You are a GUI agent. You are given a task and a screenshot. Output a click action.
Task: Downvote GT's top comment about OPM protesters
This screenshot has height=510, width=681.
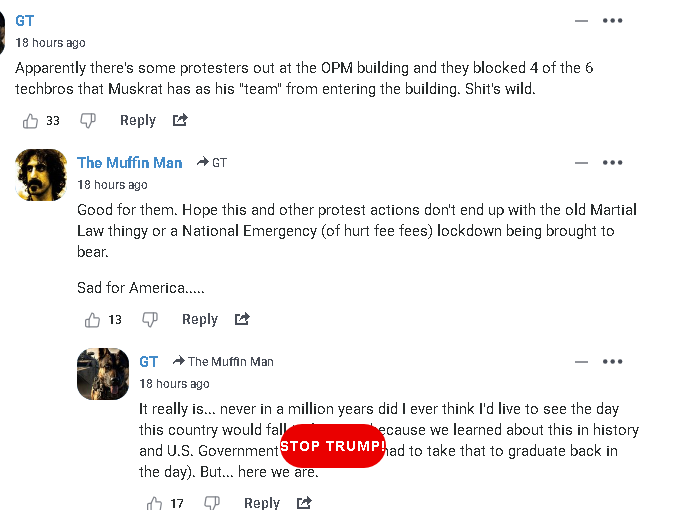[x=88, y=121]
